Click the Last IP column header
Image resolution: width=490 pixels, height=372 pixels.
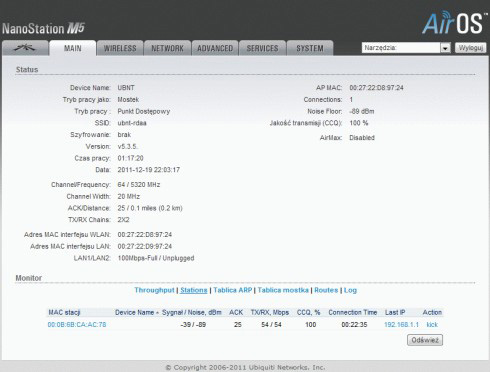click(x=395, y=312)
